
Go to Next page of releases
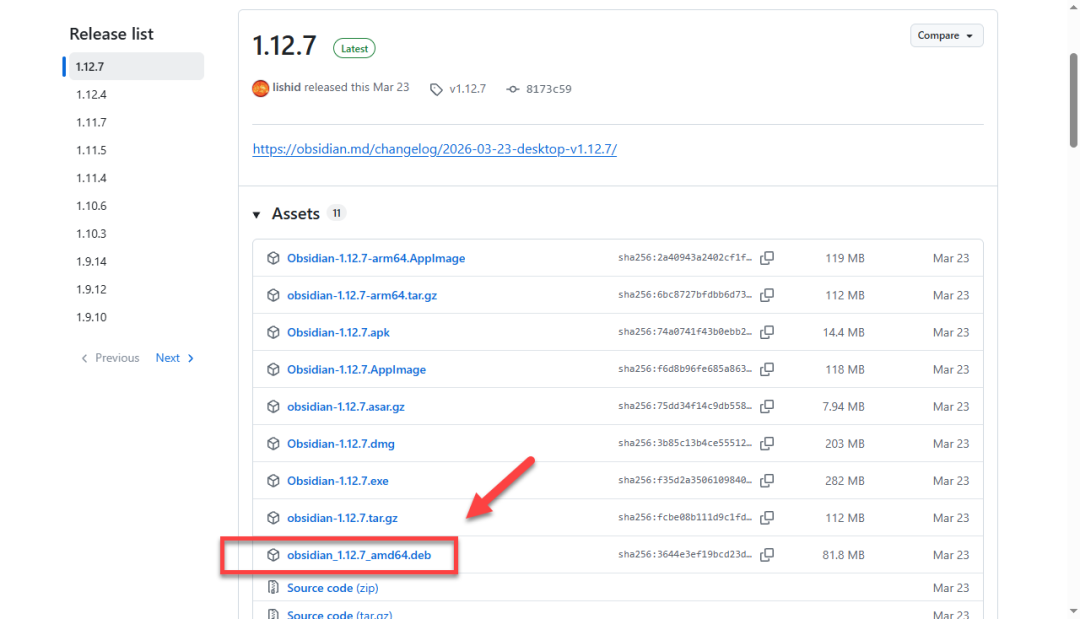point(175,358)
